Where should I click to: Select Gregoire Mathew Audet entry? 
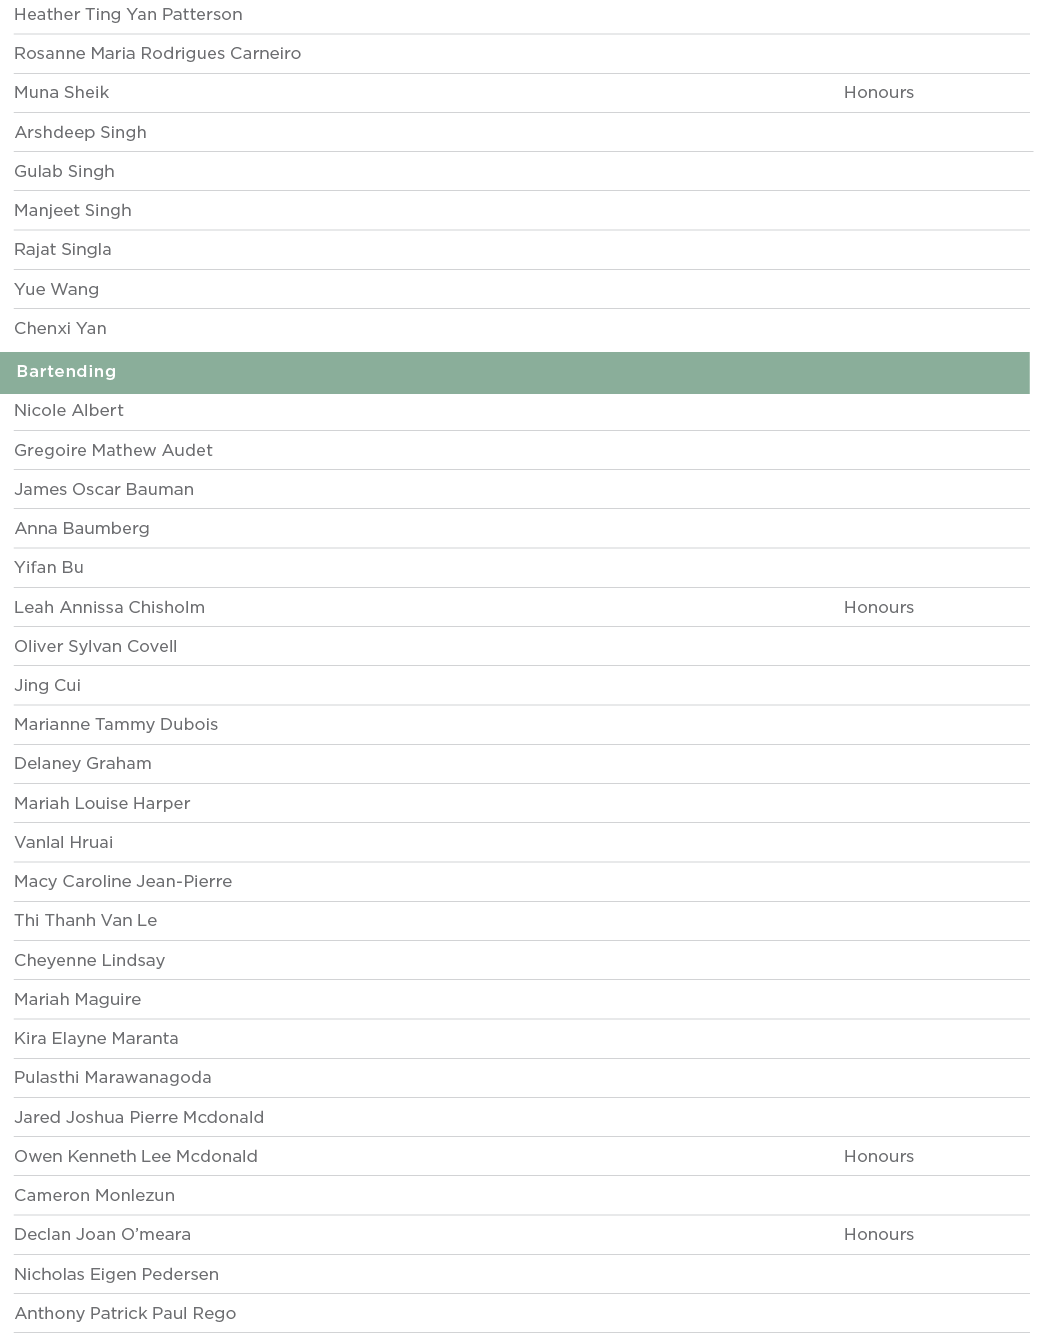pos(113,451)
